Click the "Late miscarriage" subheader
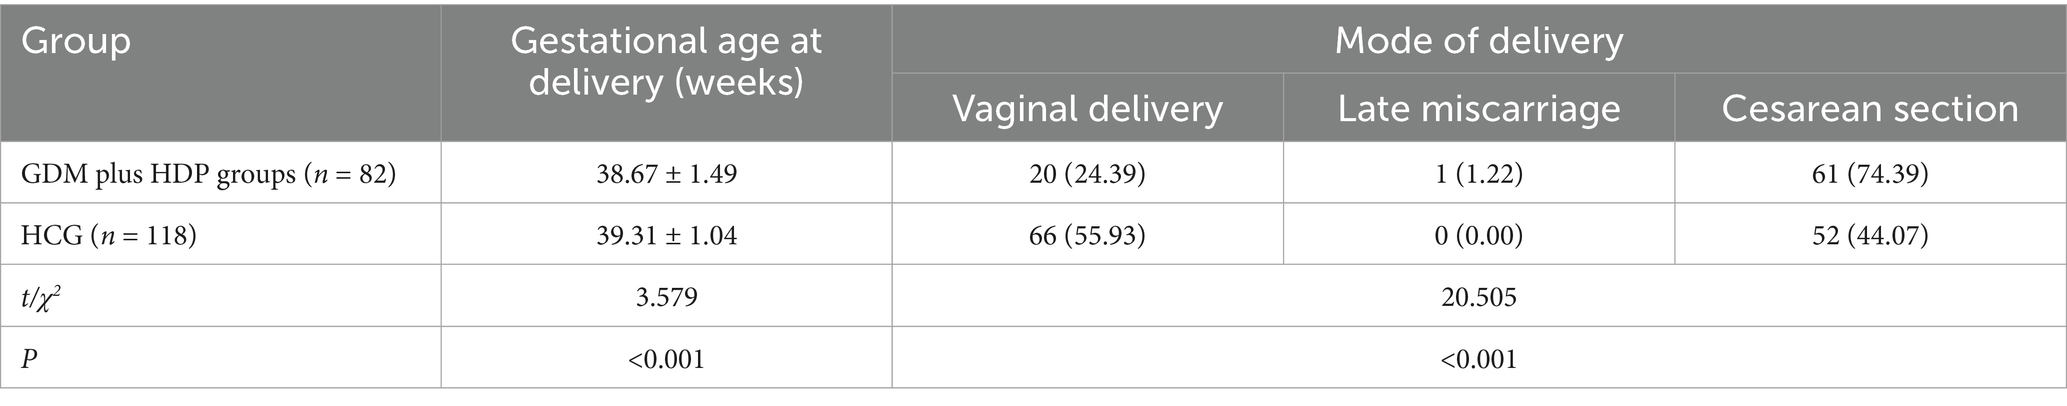Viewport: 2067px width, 406px height. coord(1479,108)
